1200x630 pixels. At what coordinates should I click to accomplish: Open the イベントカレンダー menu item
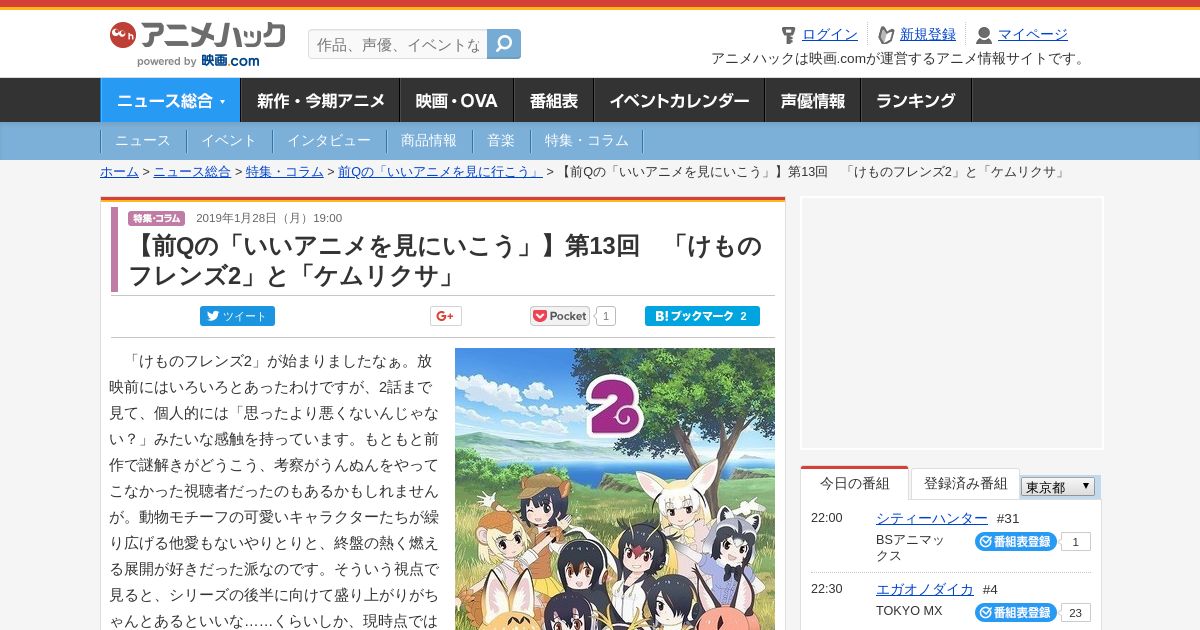point(680,100)
